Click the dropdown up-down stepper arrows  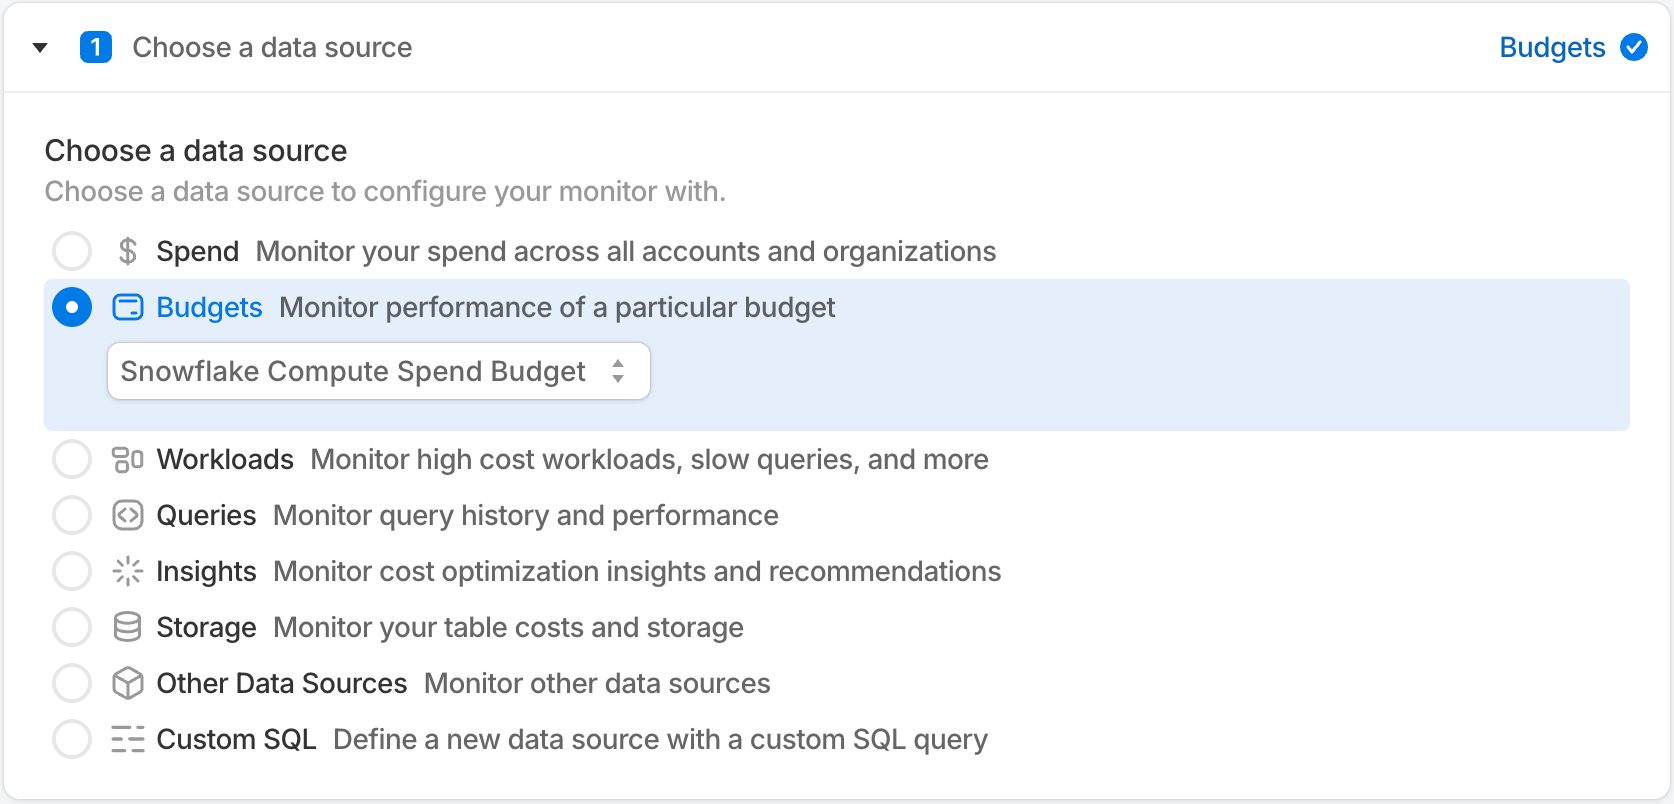click(618, 371)
